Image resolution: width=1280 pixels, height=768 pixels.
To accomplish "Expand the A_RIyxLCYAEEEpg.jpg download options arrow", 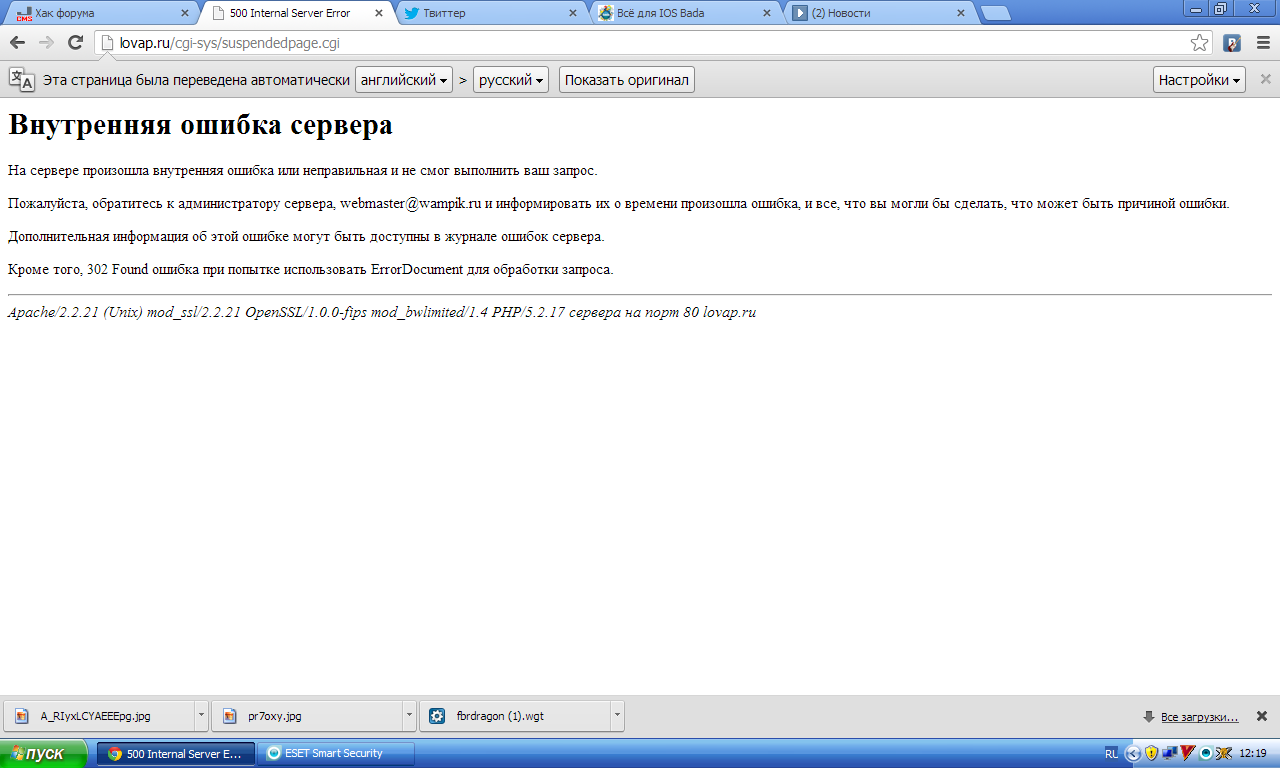I will click(x=201, y=716).
